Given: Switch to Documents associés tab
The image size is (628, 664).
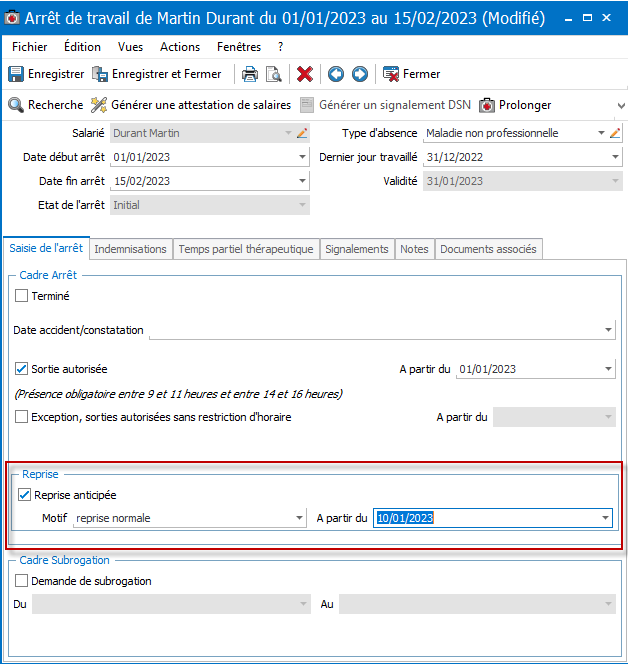Looking at the screenshot, I should 488,249.
